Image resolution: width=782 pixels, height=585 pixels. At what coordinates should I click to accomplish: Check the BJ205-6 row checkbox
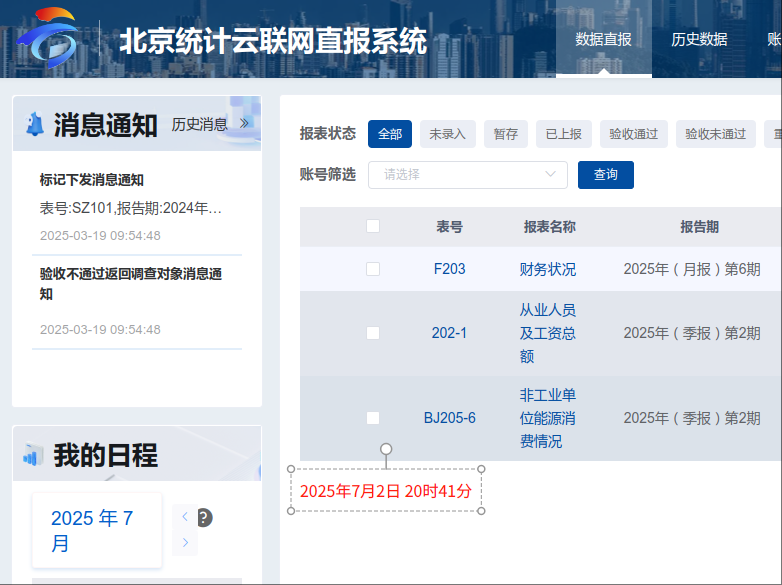(x=373, y=417)
